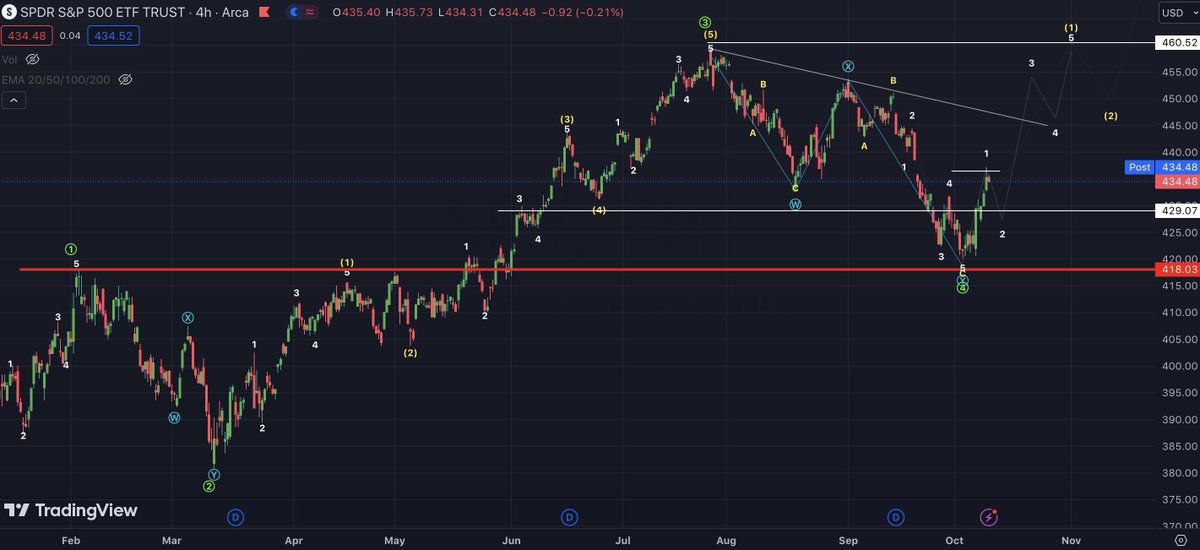The width and height of the screenshot is (1200, 550).
Task: Click the cyan X label near September
Action: coord(847,66)
